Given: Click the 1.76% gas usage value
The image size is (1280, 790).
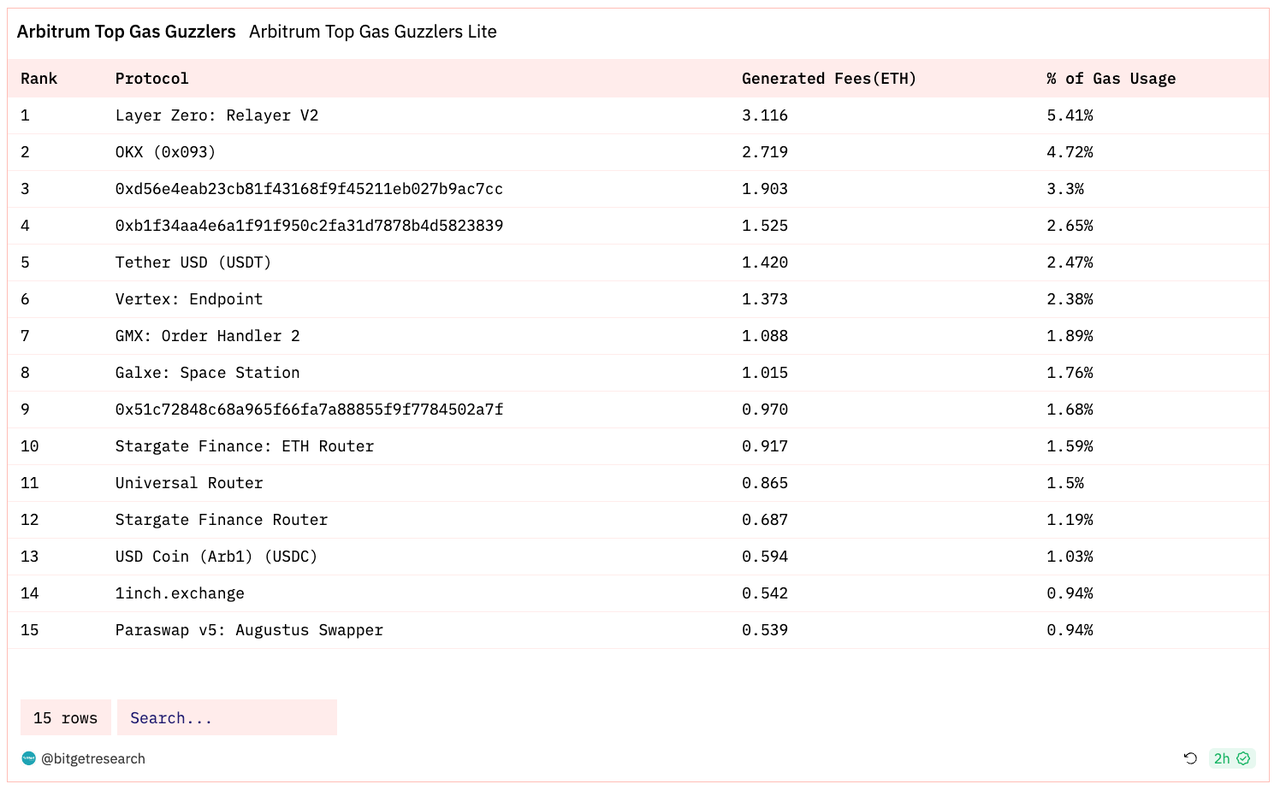Looking at the screenshot, I should click(1070, 372).
